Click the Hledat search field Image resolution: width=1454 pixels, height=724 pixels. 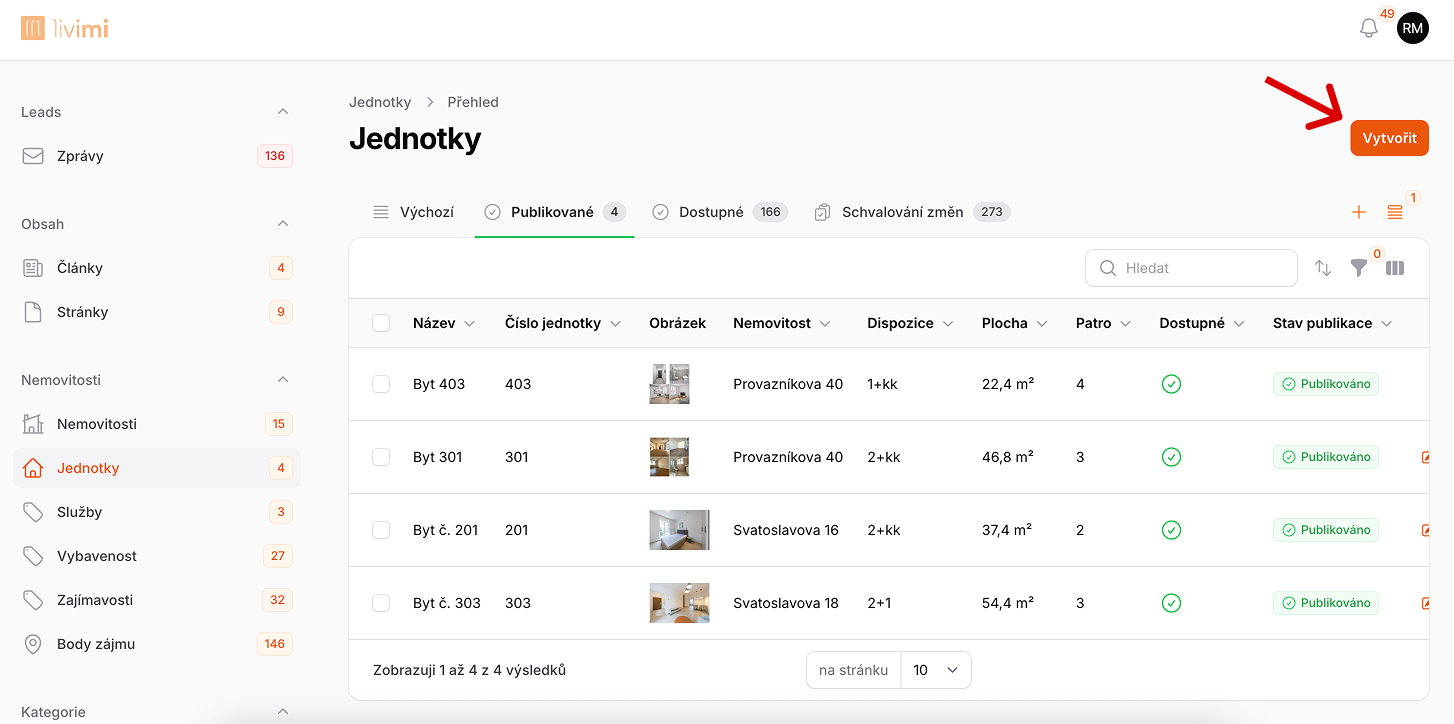(x=1191, y=268)
